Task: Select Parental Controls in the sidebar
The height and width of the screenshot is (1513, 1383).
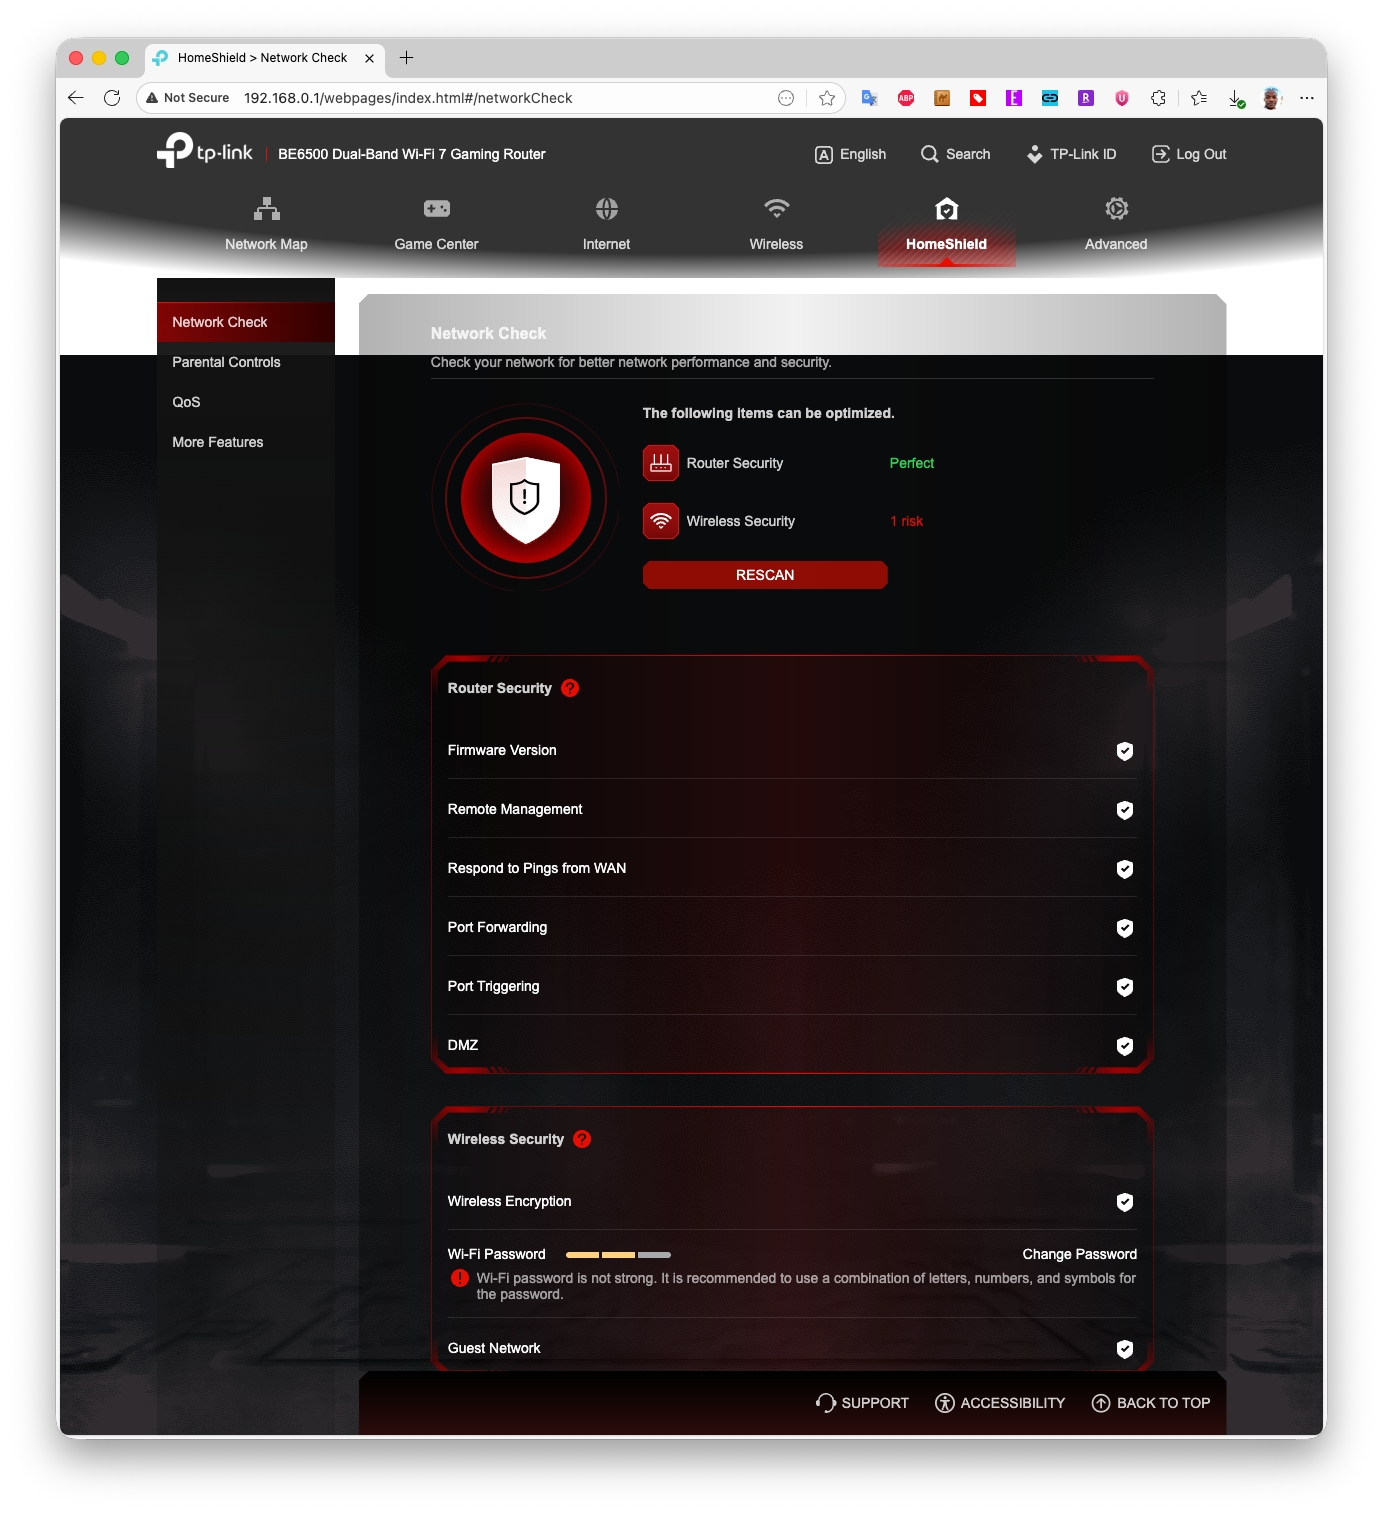Action: [x=226, y=362]
